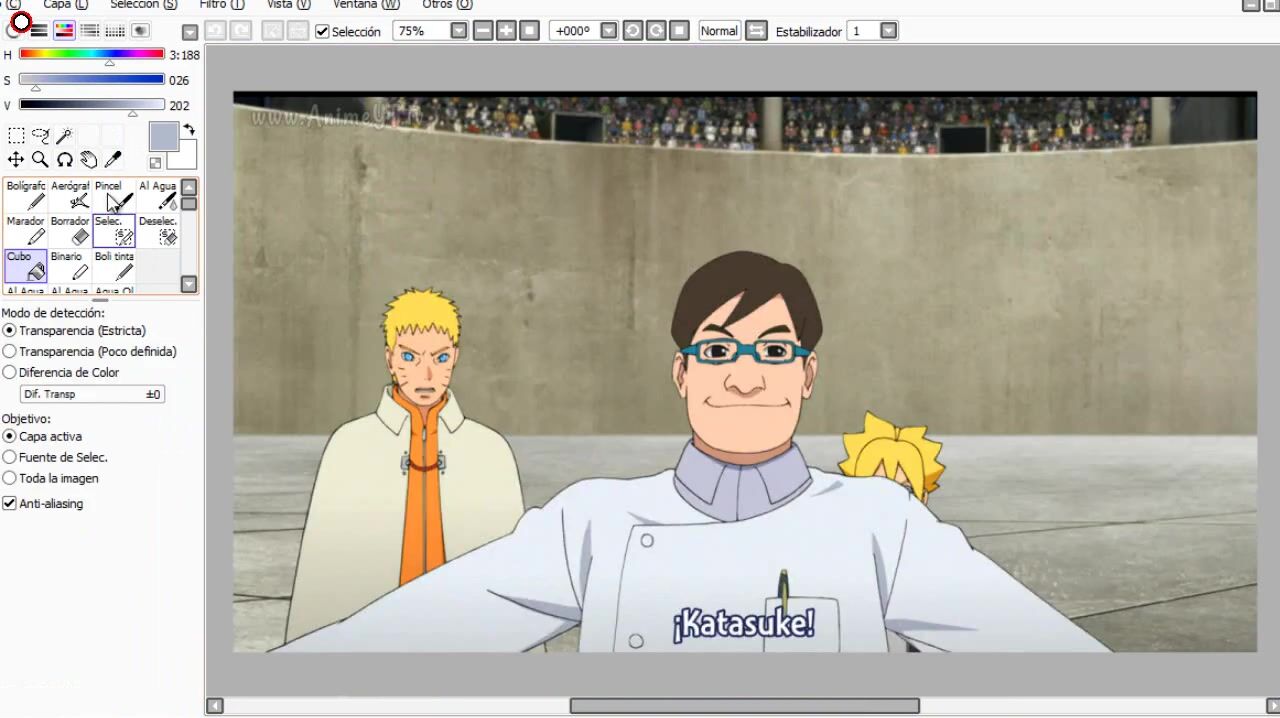Choose the Cubo bucket fill tool
The height and width of the screenshot is (718, 1280).
click(x=26, y=265)
